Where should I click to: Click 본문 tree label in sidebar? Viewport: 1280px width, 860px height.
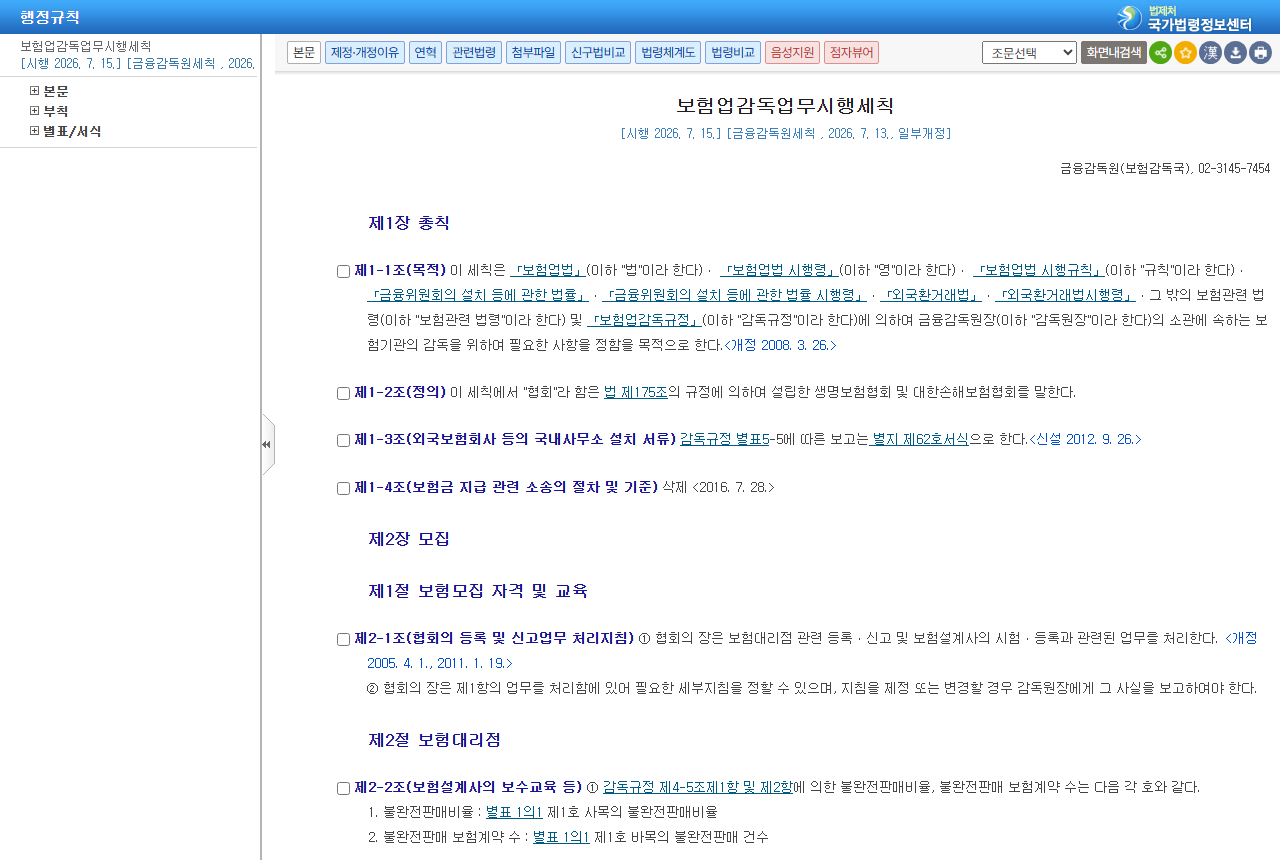click(x=56, y=91)
